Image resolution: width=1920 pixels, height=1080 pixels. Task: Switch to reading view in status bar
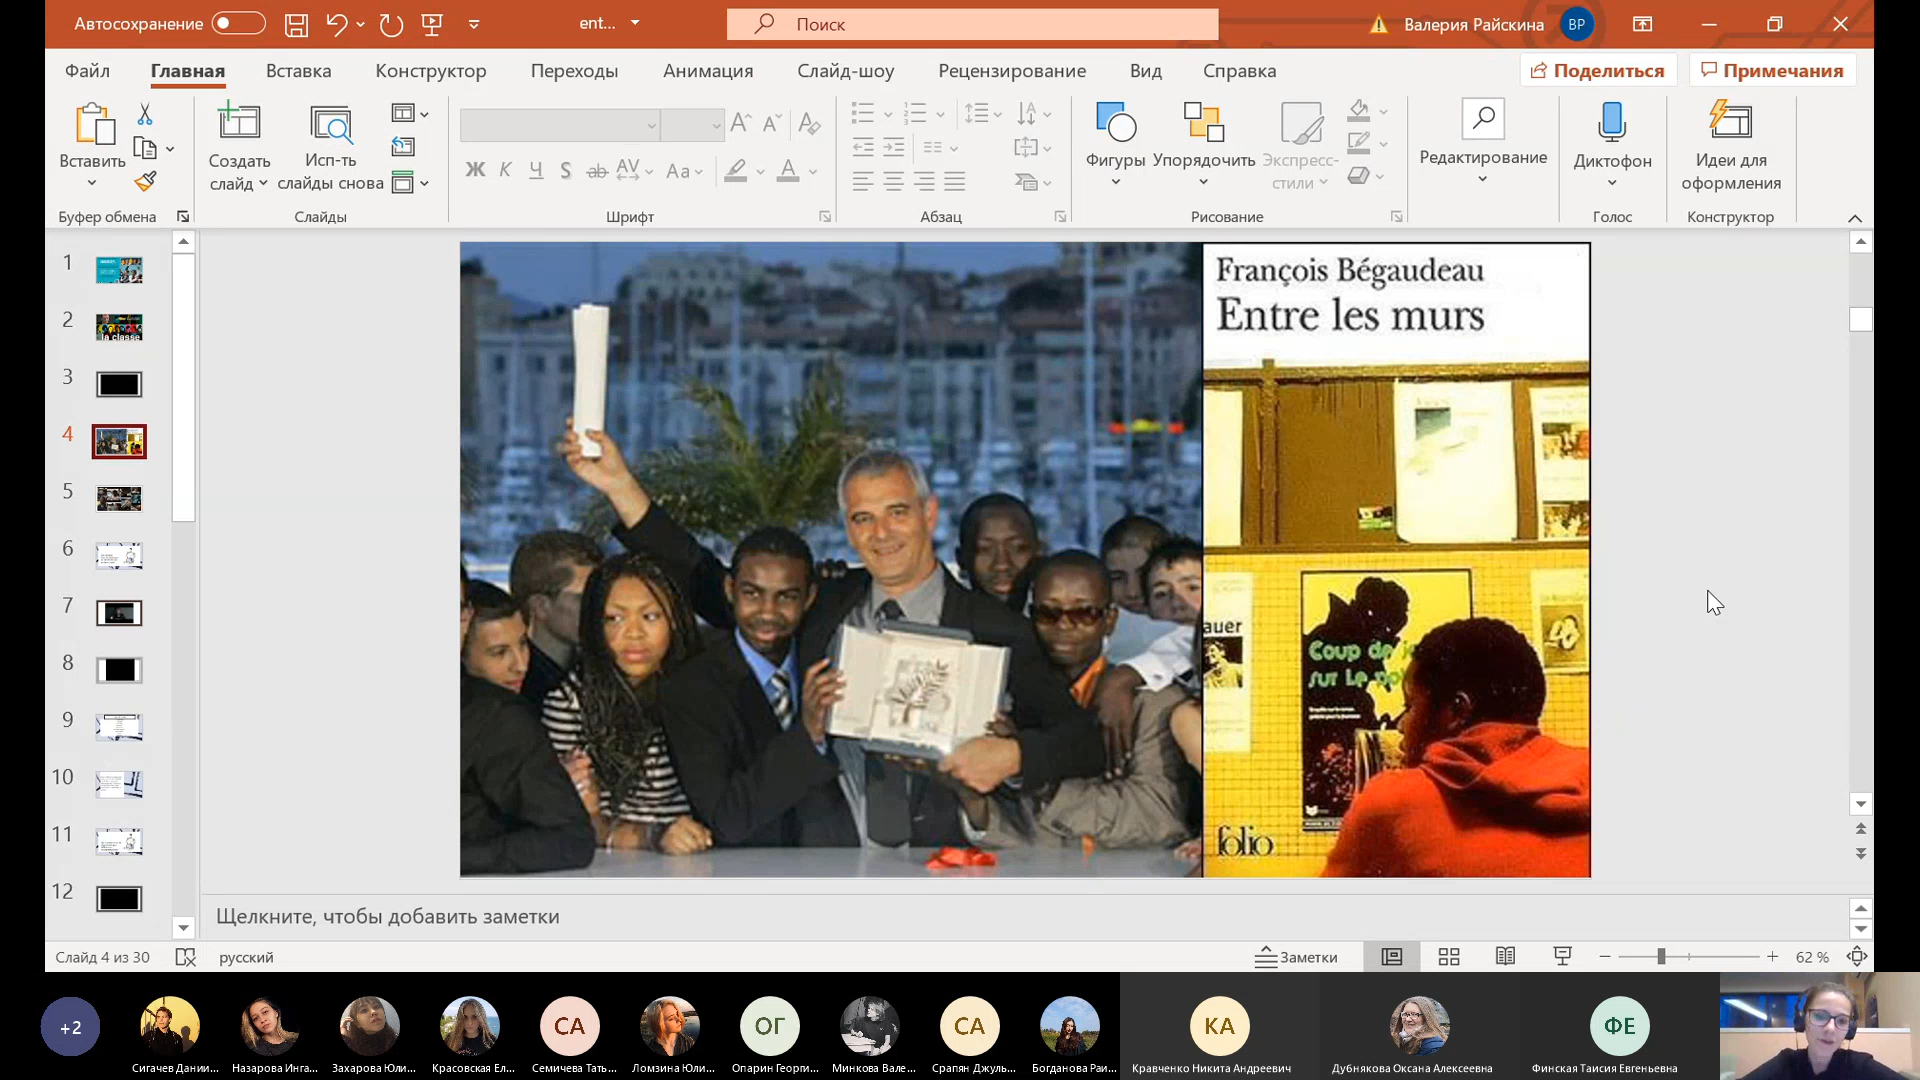1505,957
